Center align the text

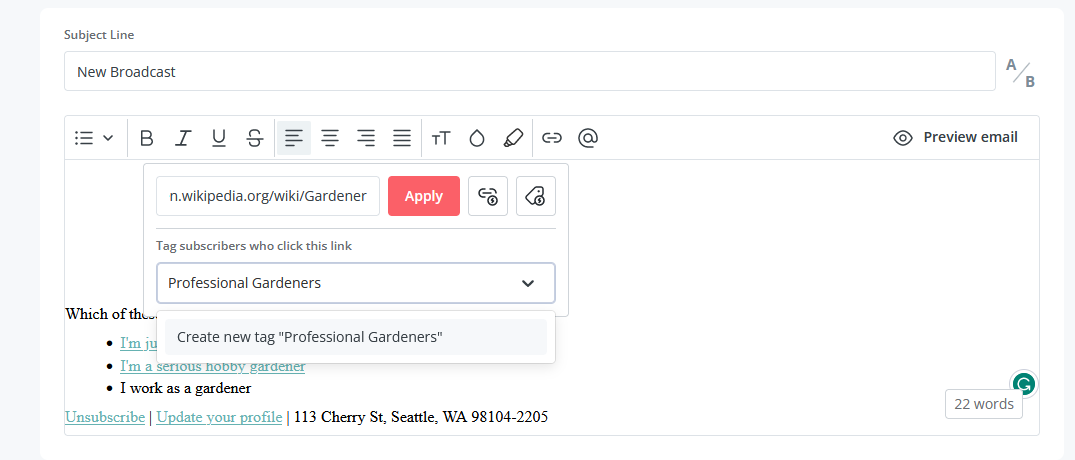coord(330,138)
